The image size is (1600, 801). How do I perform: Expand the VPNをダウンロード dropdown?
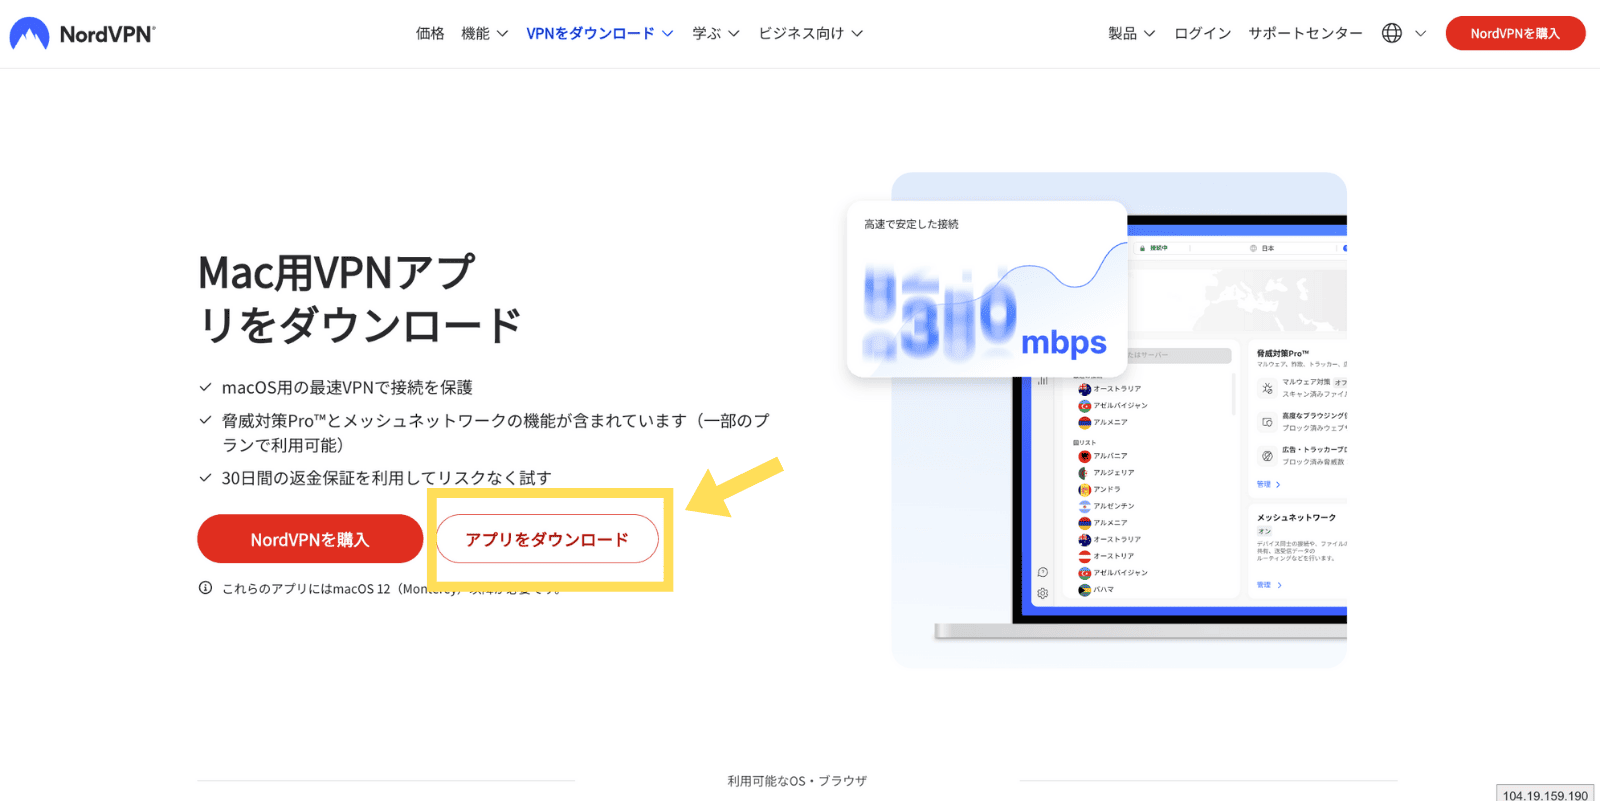(x=600, y=33)
